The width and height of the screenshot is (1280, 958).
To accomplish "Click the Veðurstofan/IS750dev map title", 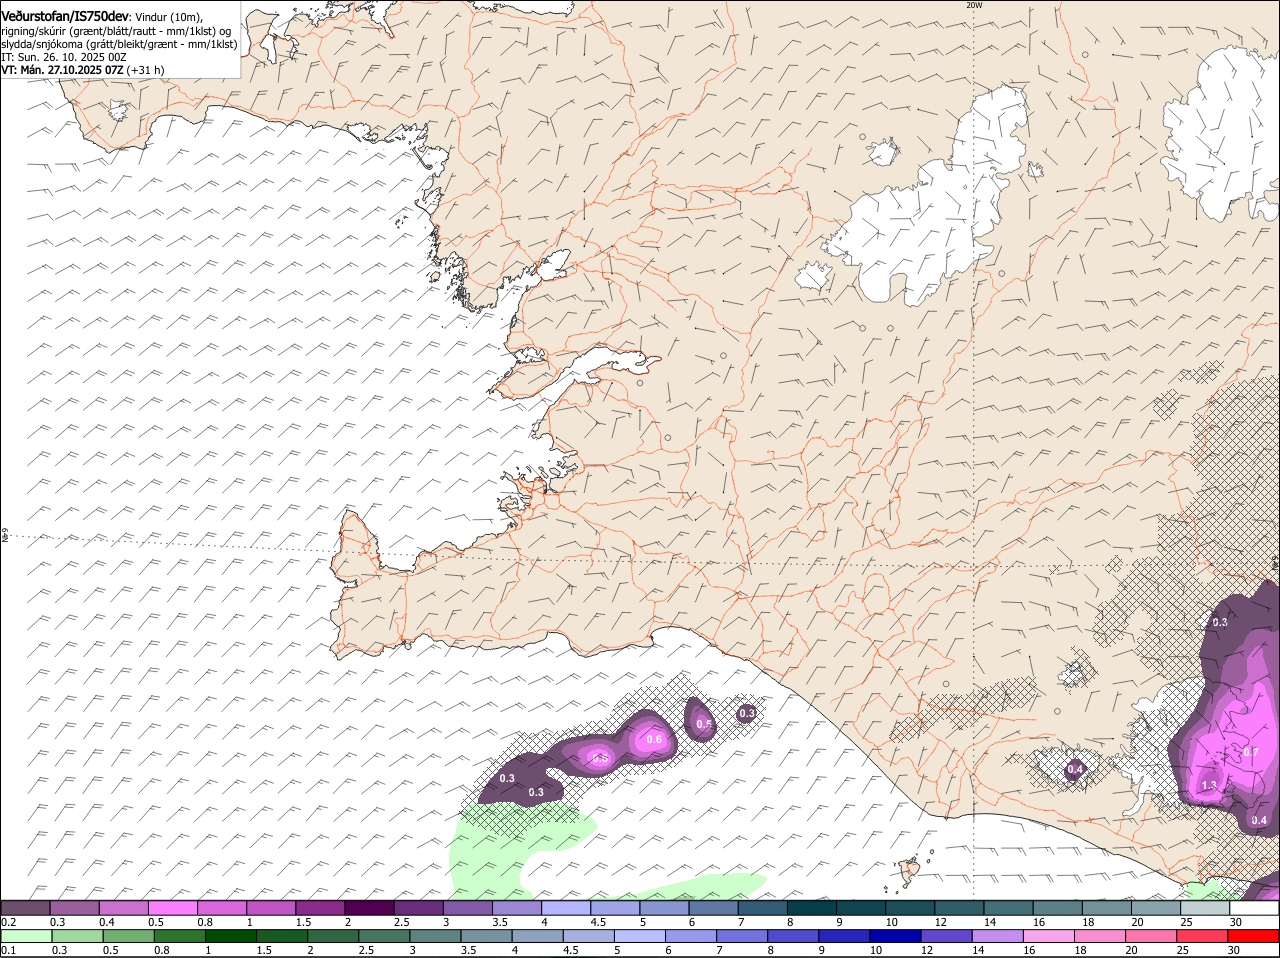I will click(65, 17).
